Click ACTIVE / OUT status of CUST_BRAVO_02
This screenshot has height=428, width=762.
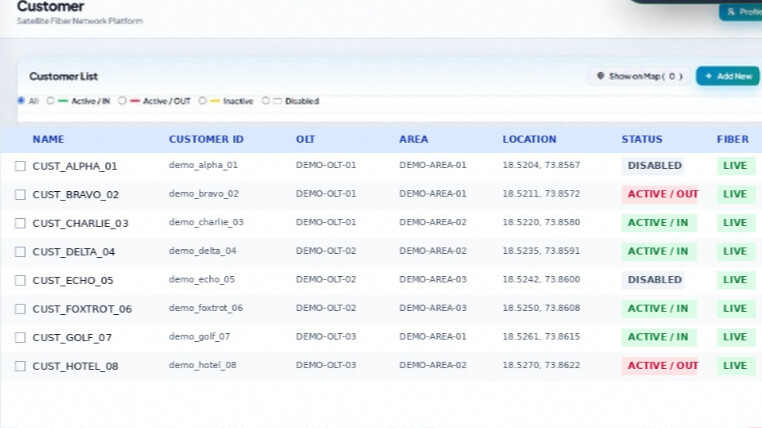tap(660, 194)
